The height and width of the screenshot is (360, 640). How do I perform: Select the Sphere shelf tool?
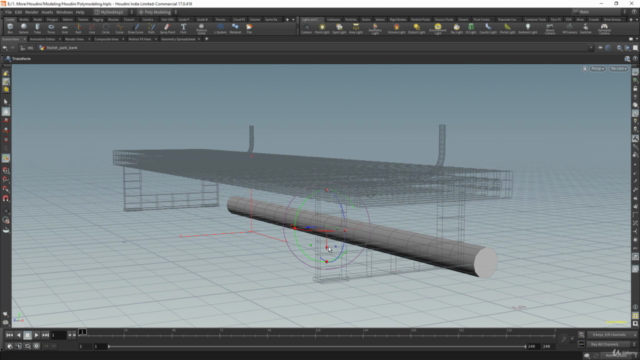tap(24, 28)
